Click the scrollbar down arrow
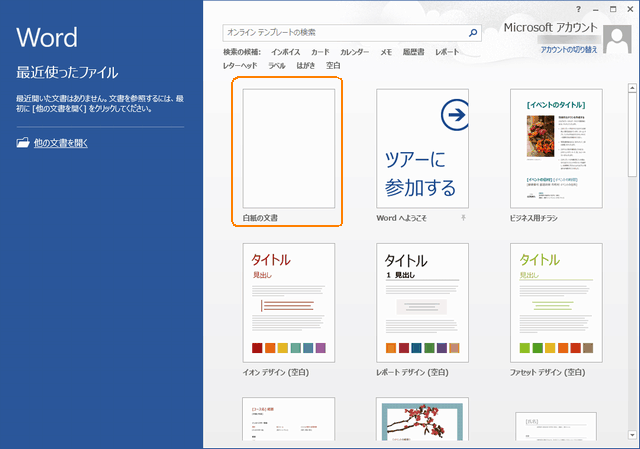Viewport: 640px width, 449px height. click(x=632, y=435)
